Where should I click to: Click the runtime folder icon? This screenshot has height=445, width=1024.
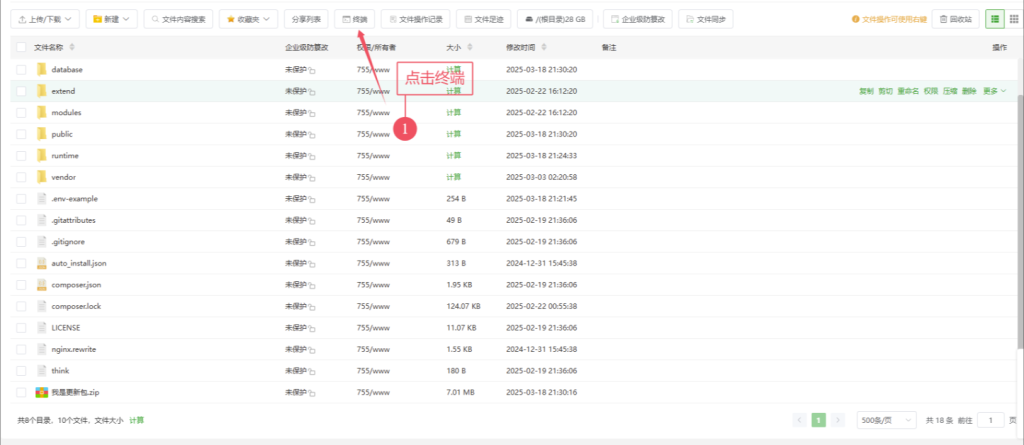(x=42, y=156)
